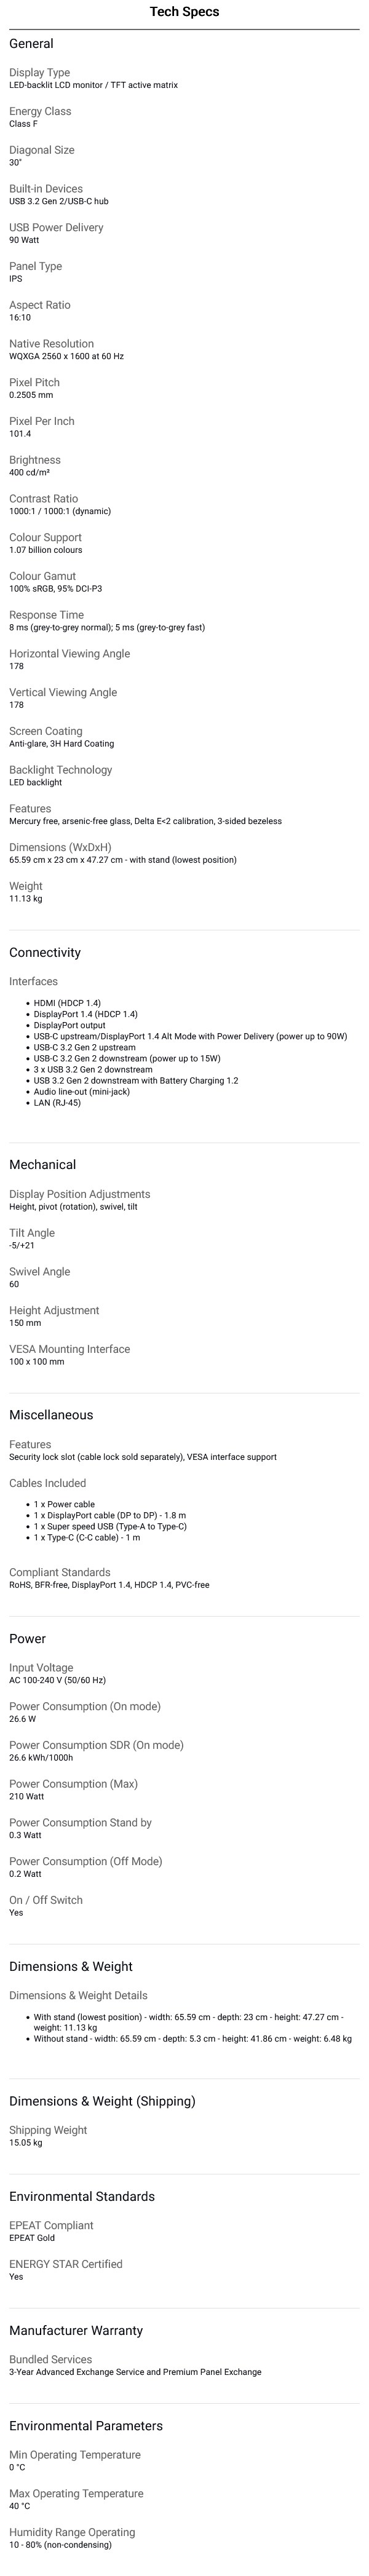Click the Dimensions & Weight (Shipping) heading
The width and height of the screenshot is (369, 2576).
(x=102, y=2101)
